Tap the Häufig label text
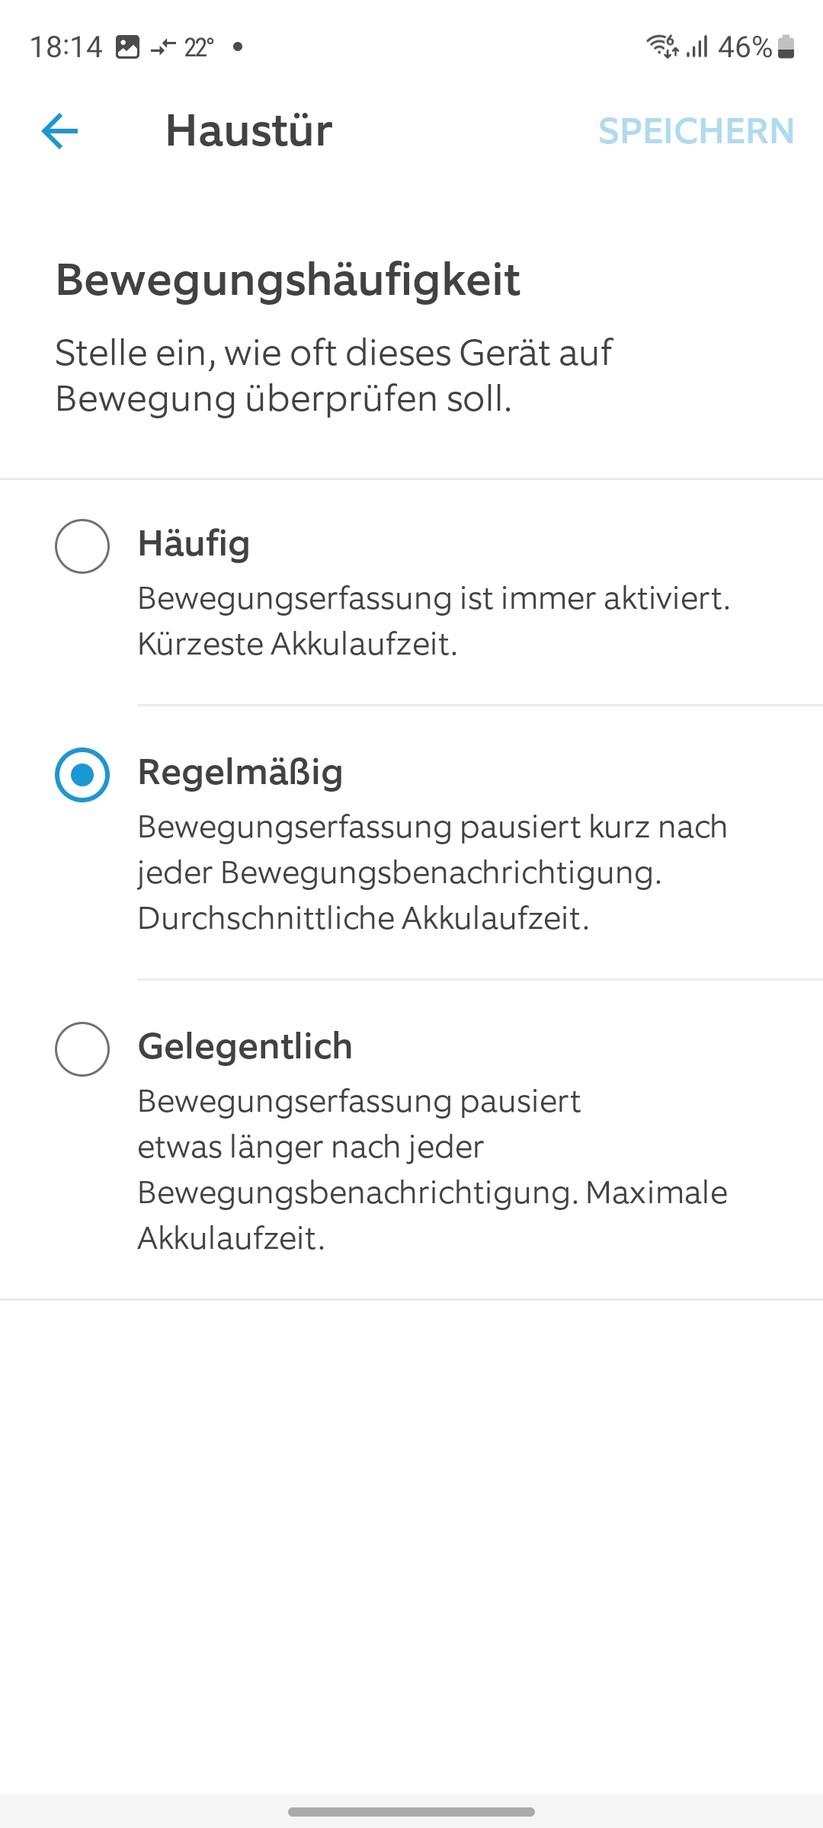This screenshot has width=823, height=1828. click(x=195, y=544)
